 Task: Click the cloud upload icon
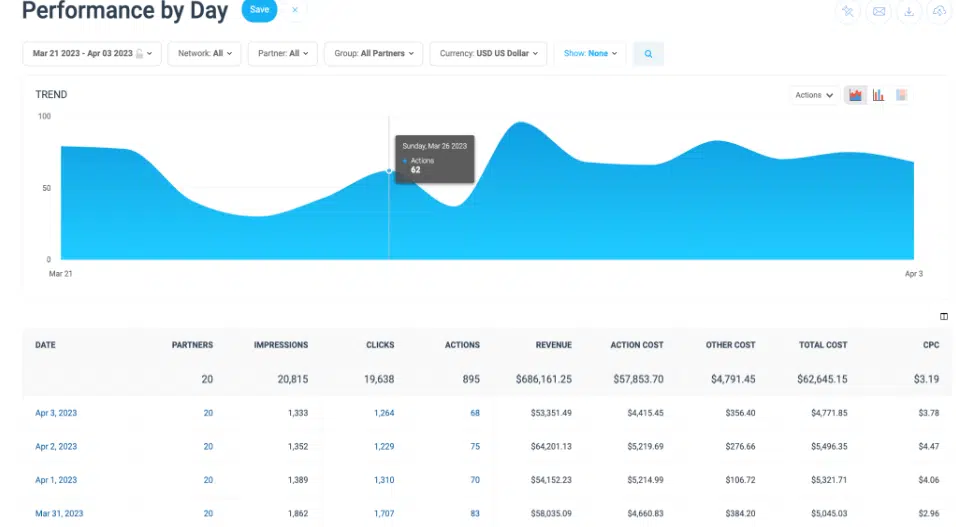939,11
